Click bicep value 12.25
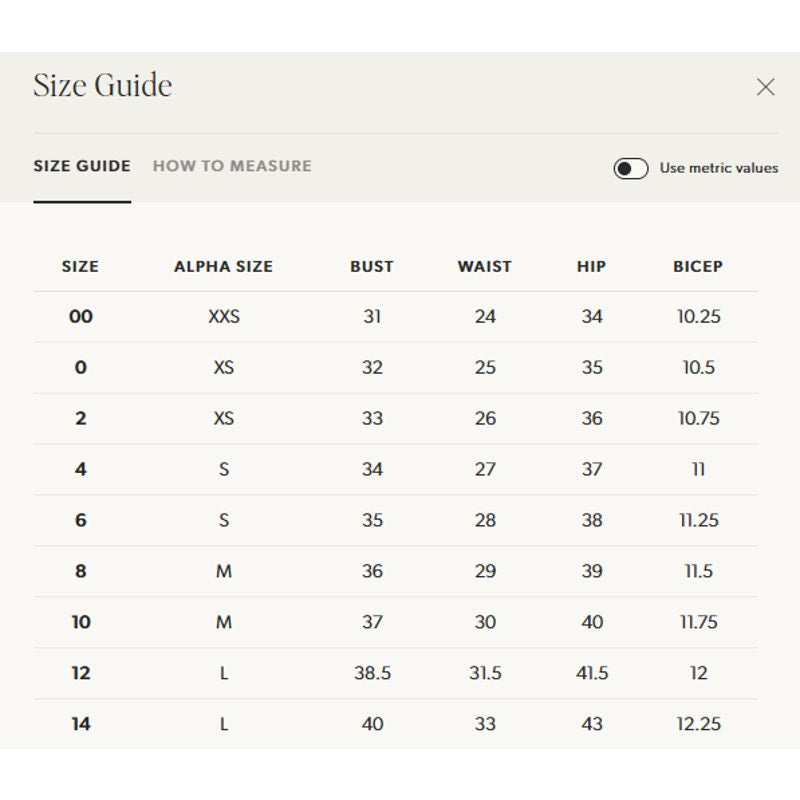 click(x=698, y=724)
